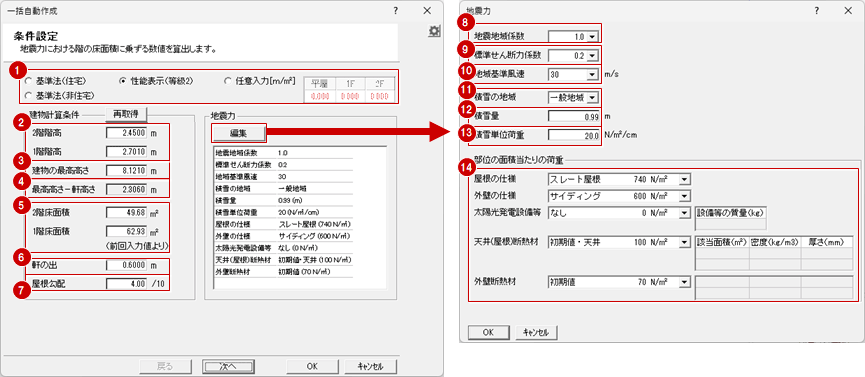The width and height of the screenshot is (865, 377).
Task: Click OK in 一括自動作成 dialog
Action: point(312,367)
